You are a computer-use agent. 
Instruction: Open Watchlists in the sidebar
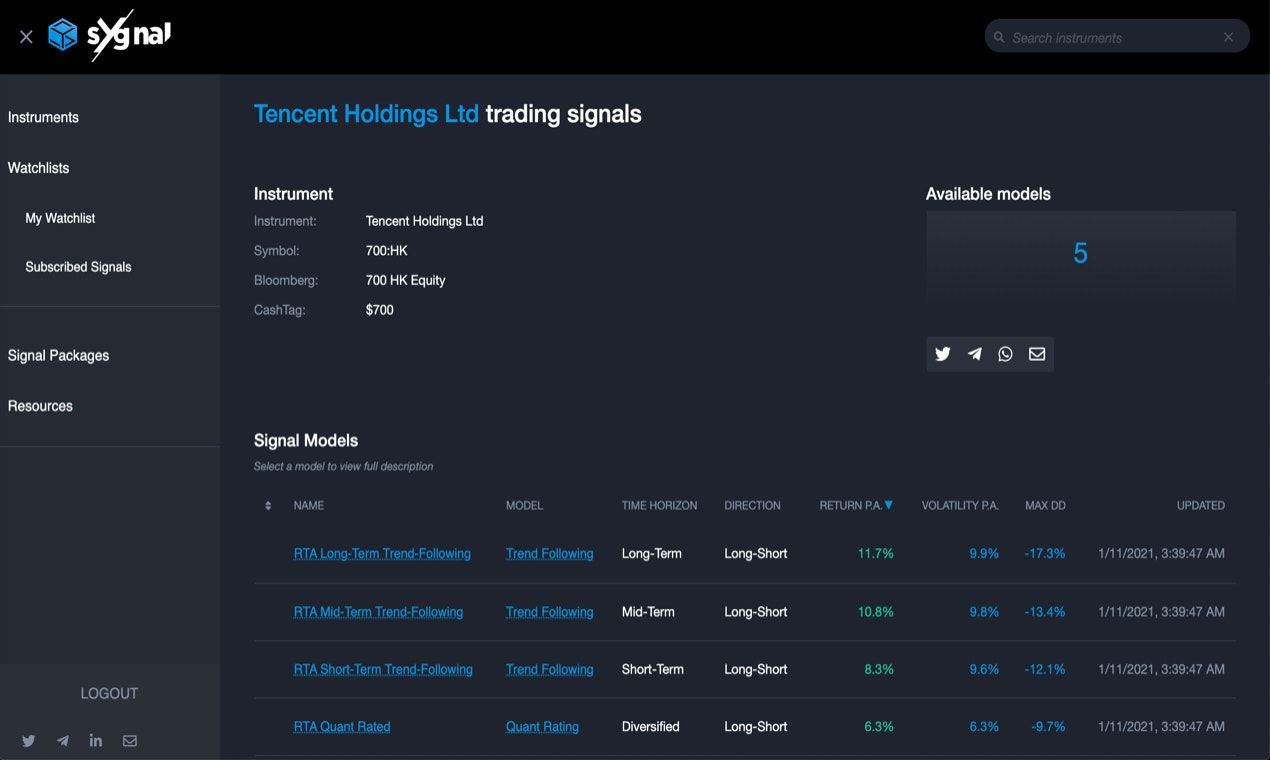[39, 168]
